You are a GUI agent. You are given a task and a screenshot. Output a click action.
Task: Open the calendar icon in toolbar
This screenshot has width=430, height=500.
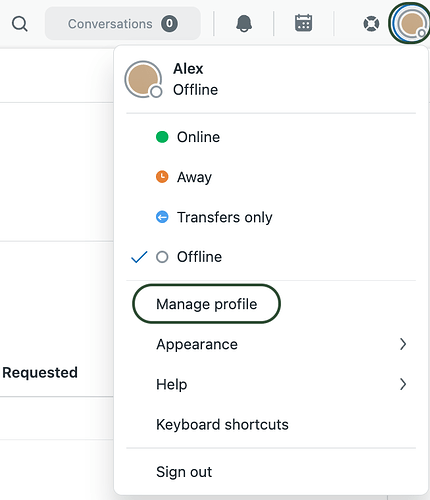(x=303, y=23)
